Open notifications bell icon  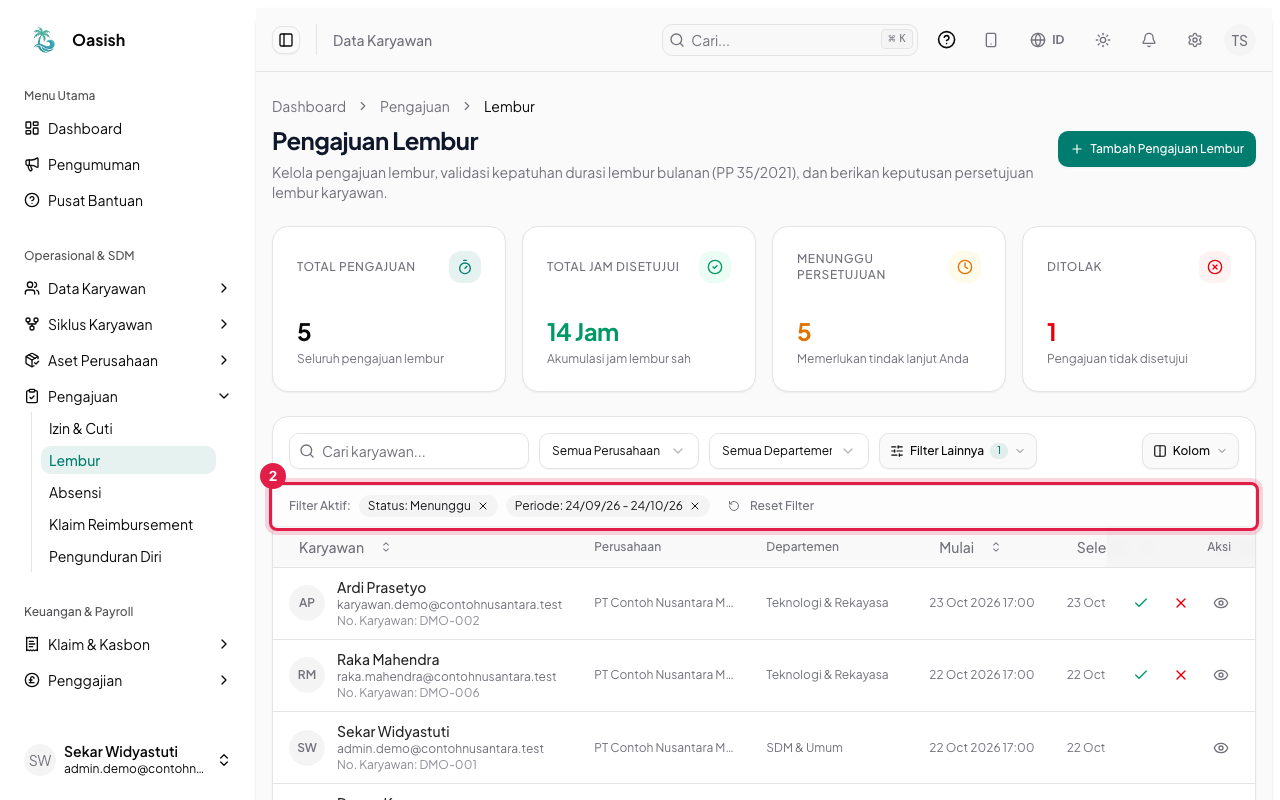[1149, 40]
